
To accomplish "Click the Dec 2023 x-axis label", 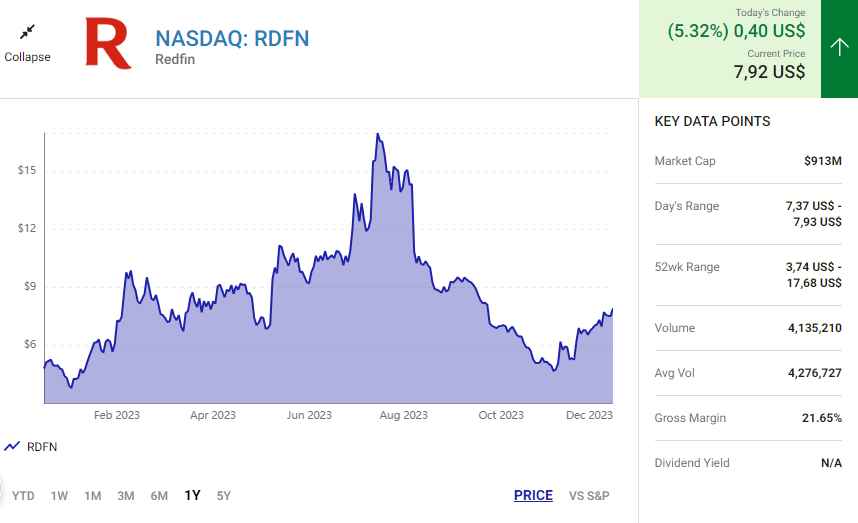I will 589,415.
